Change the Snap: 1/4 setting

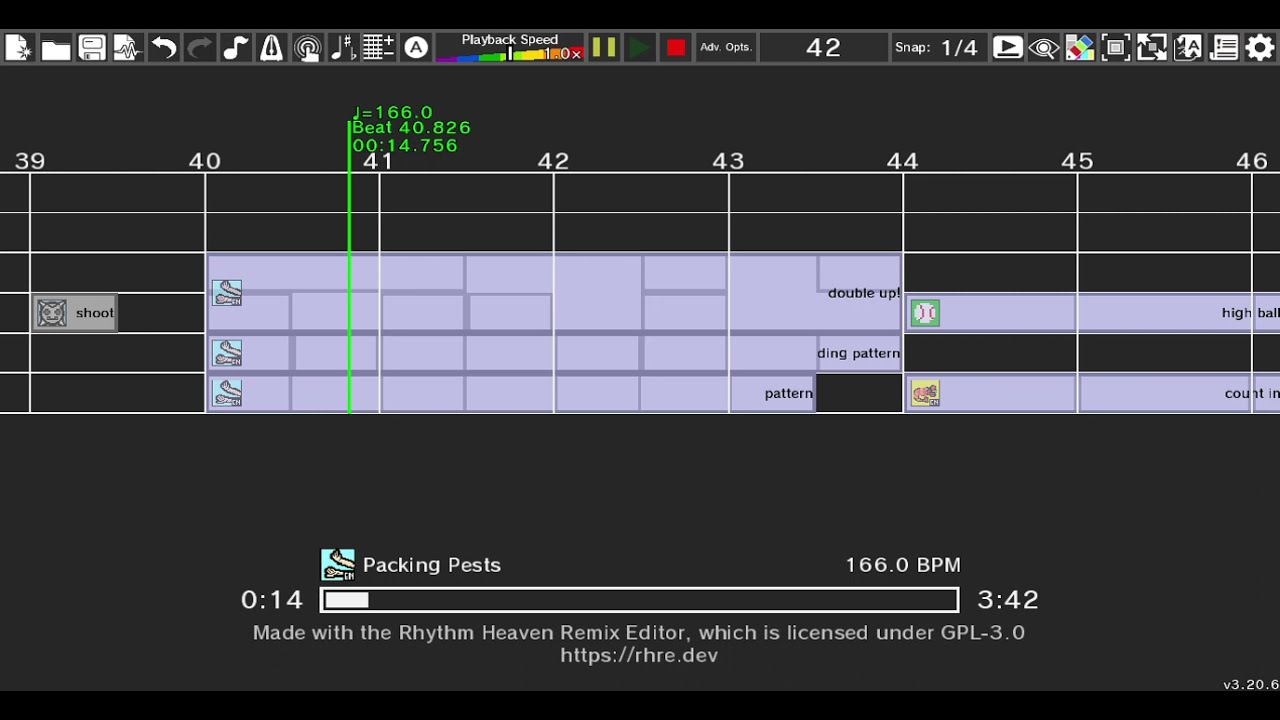coord(937,48)
